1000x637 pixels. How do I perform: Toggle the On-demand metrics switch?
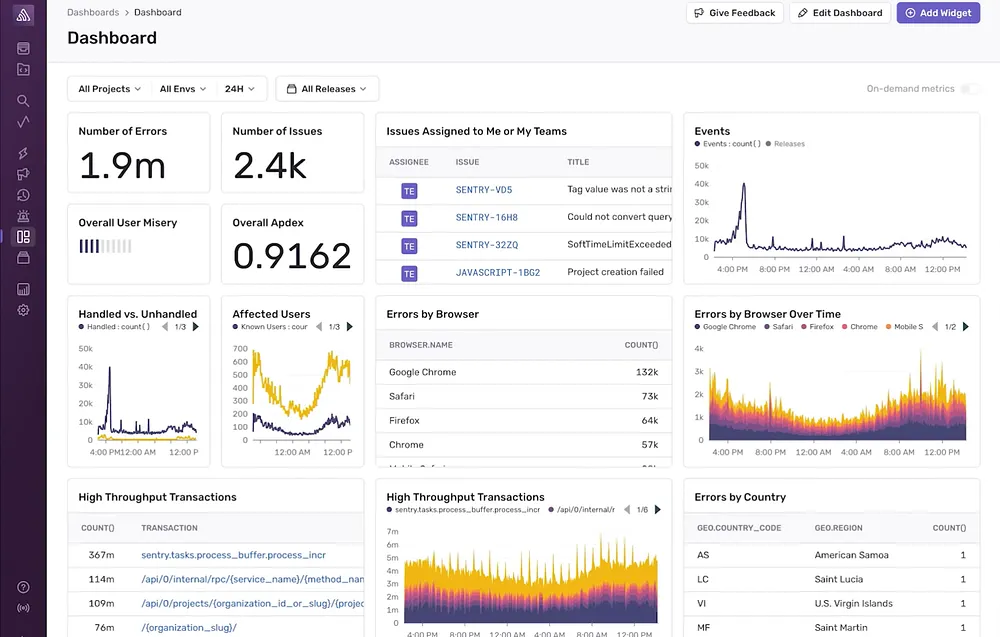click(x=969, y=89)
